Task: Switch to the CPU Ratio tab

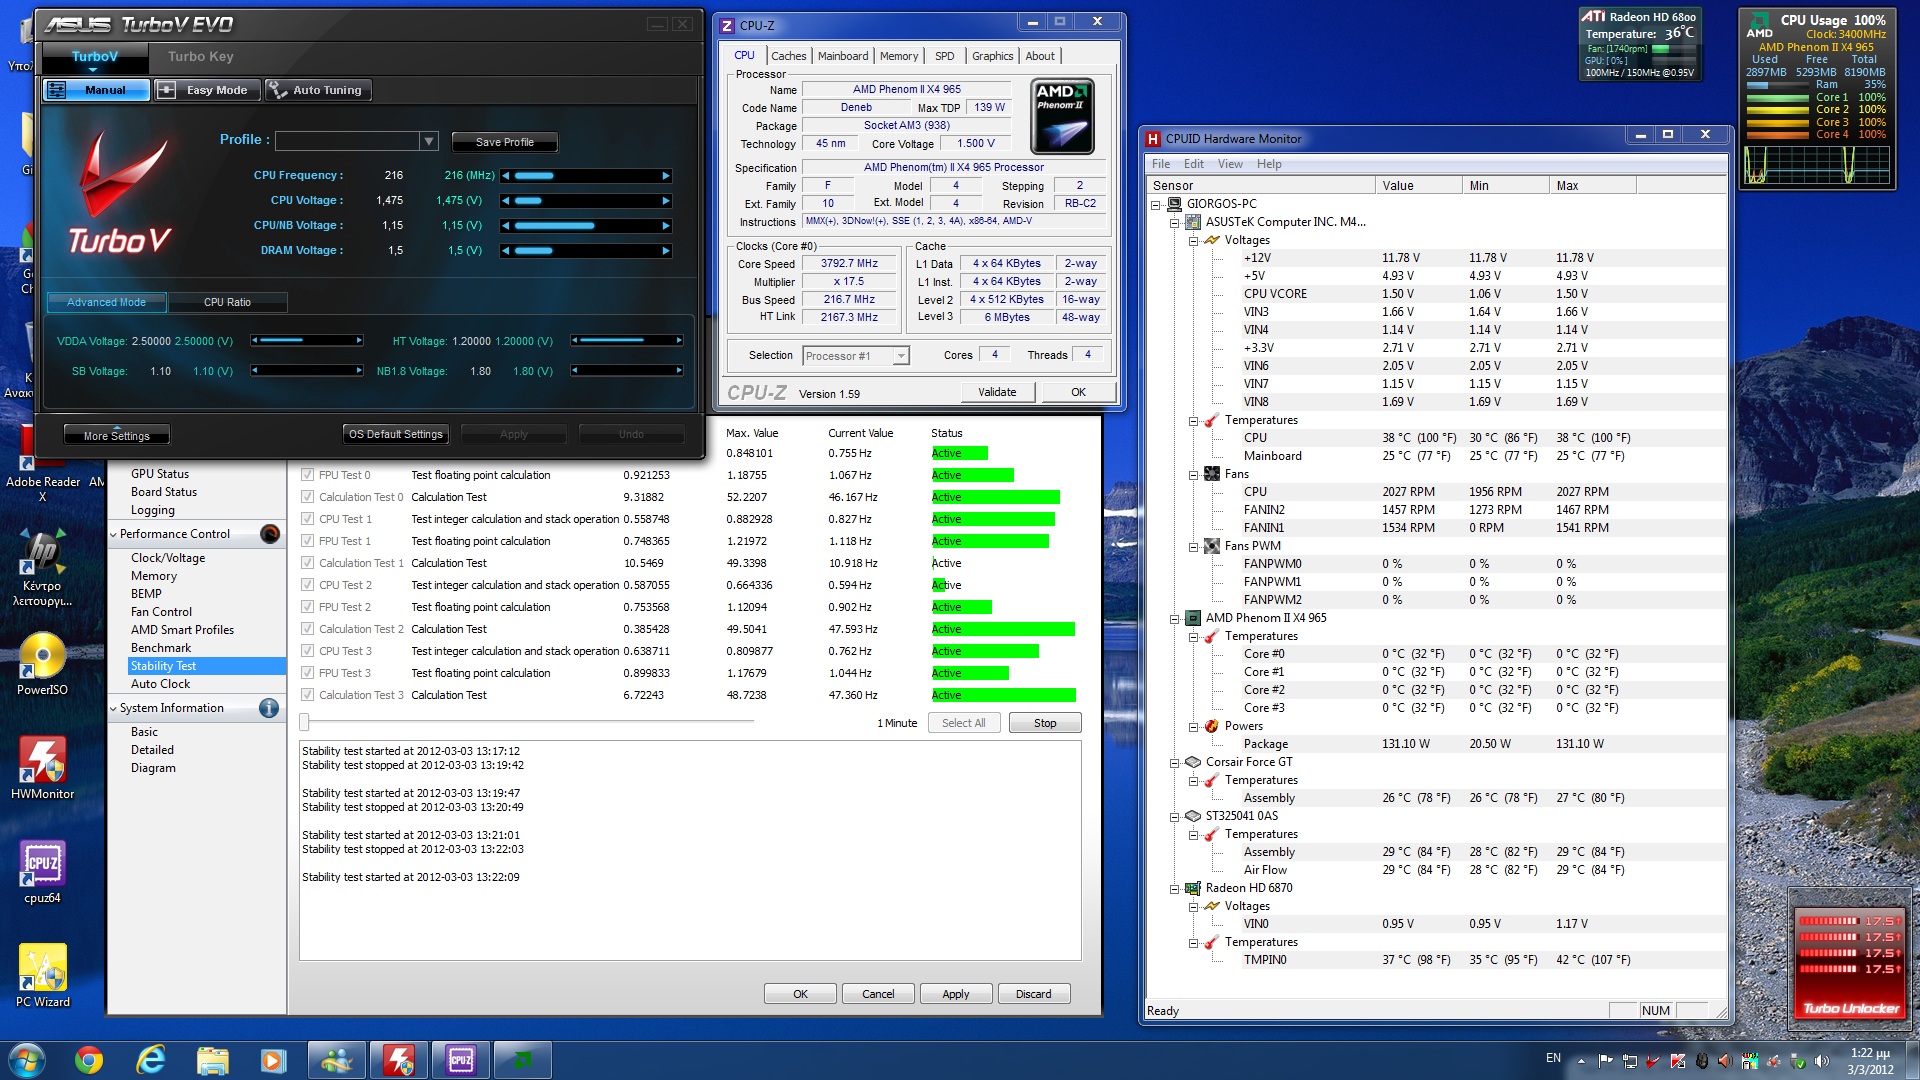Action: (227, 302)
